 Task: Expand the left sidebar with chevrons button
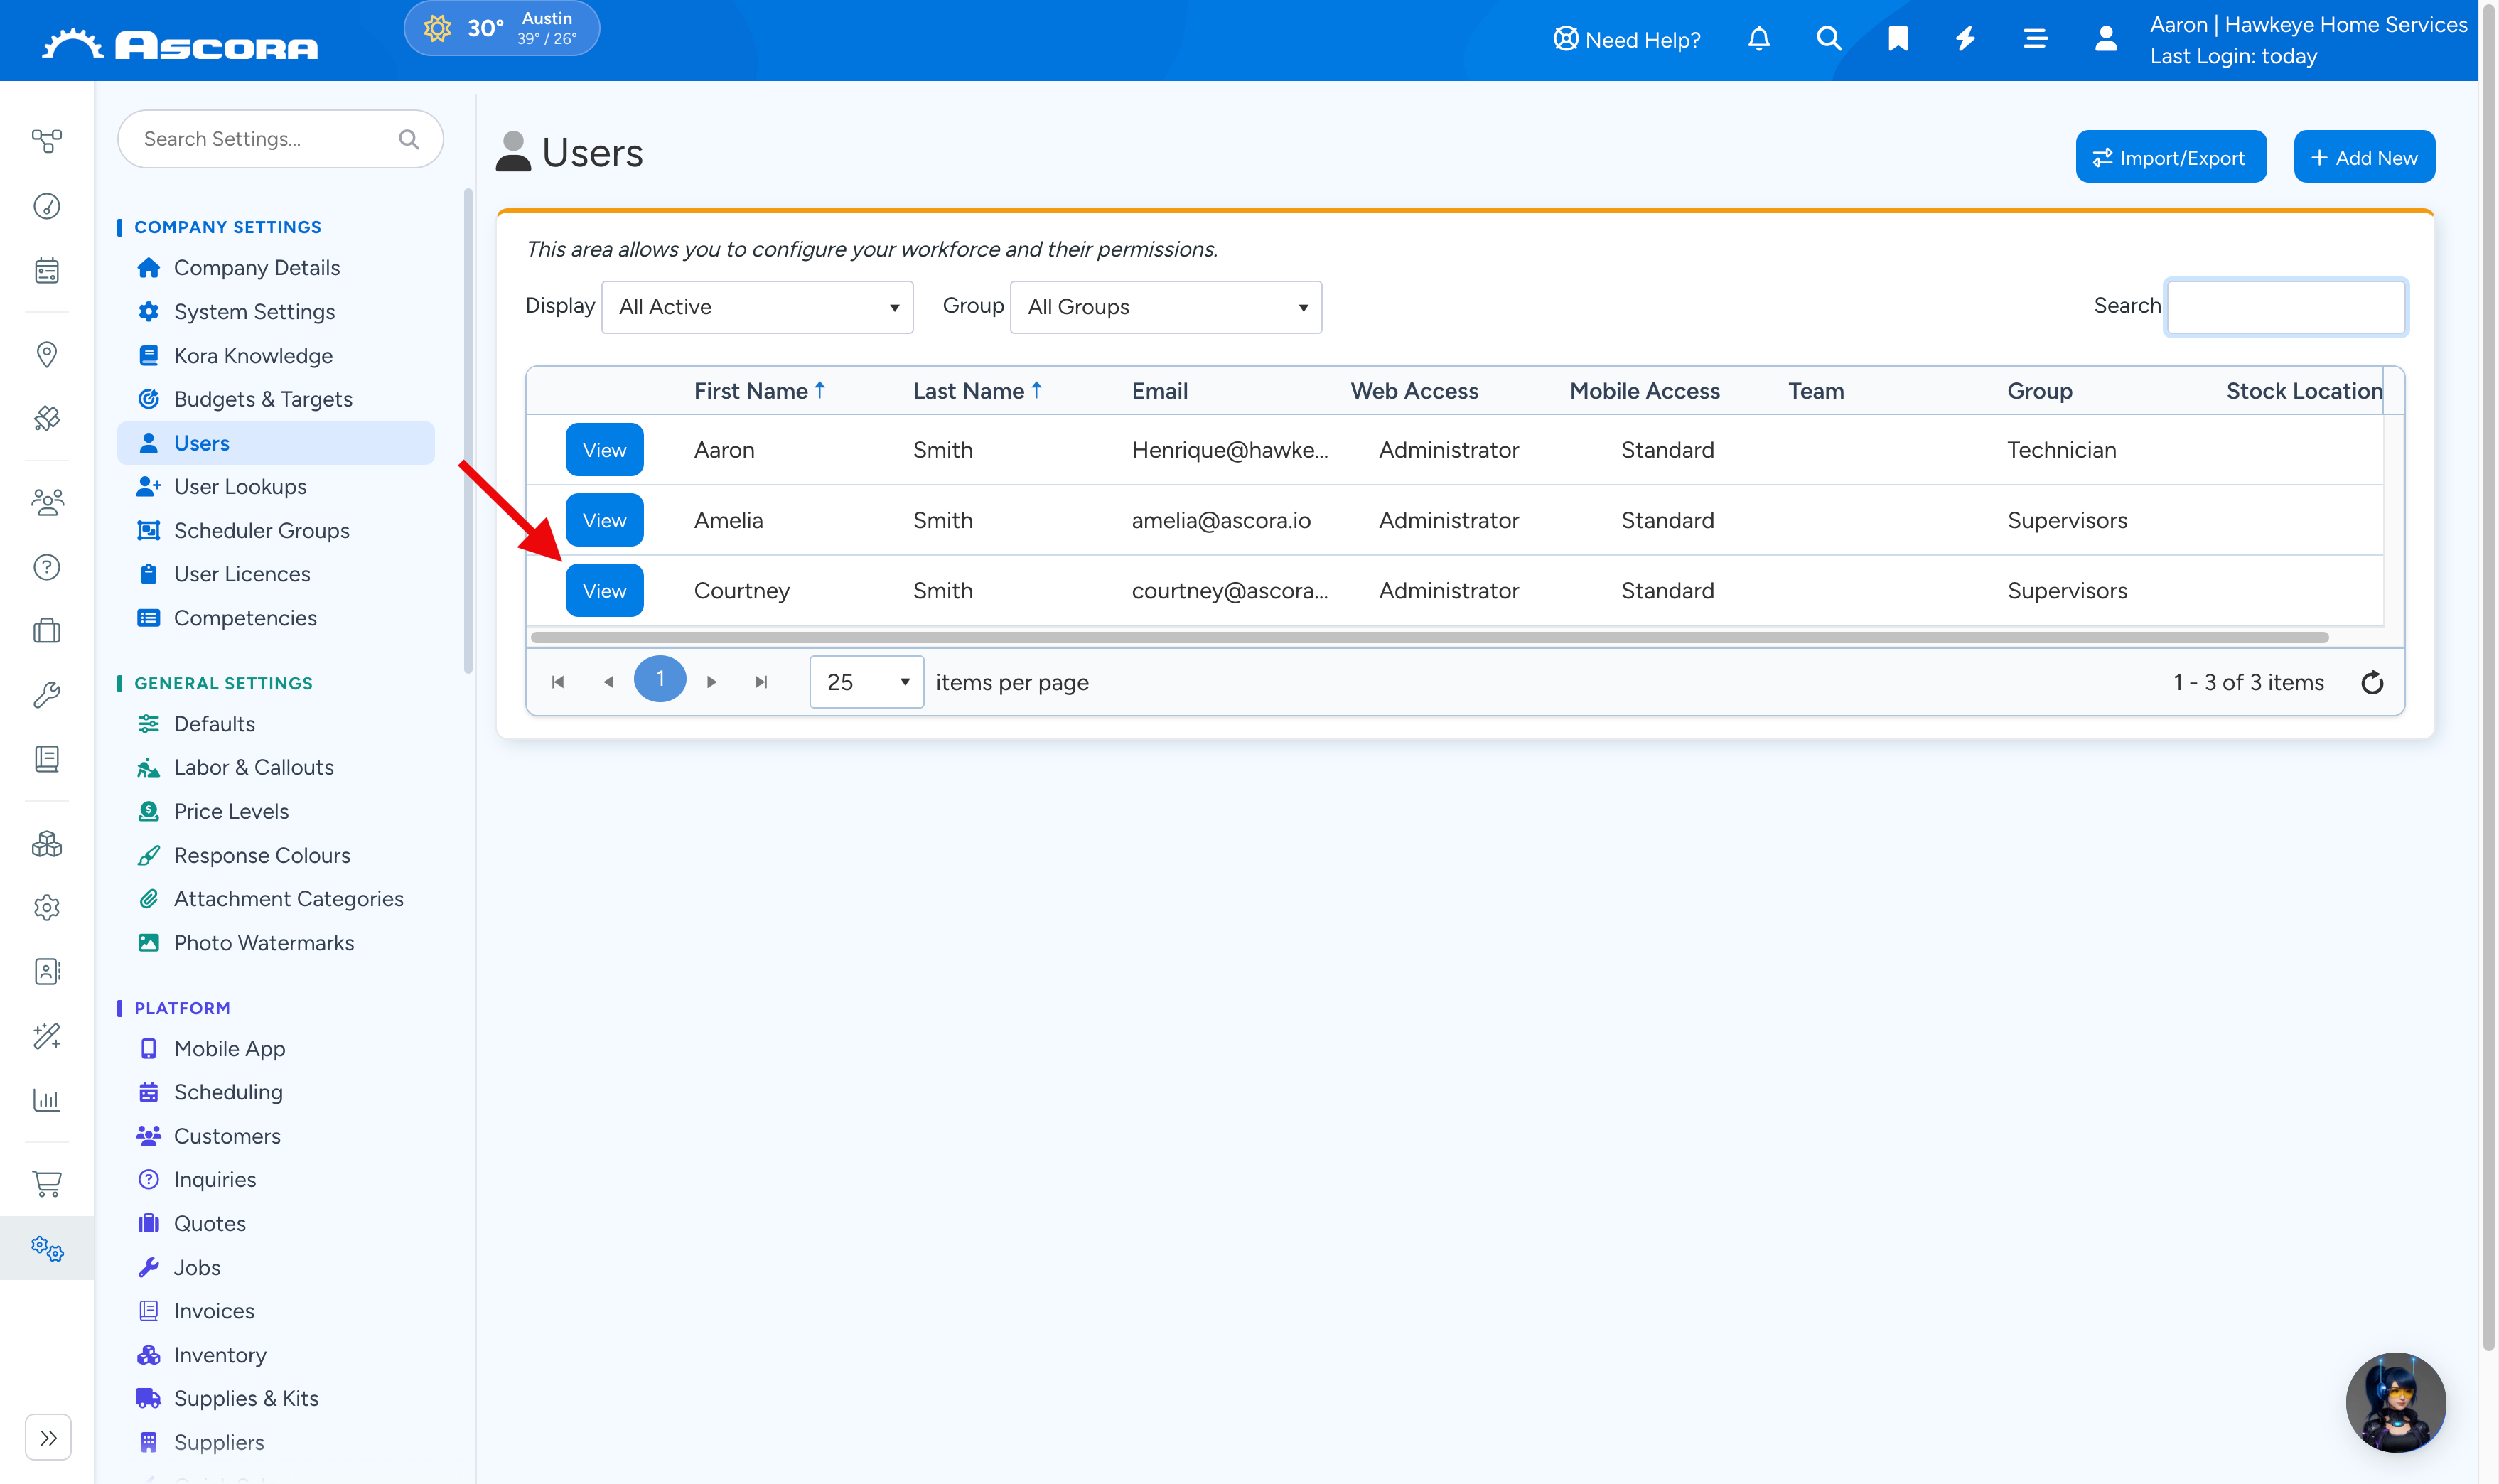(x=48, y=1438)
